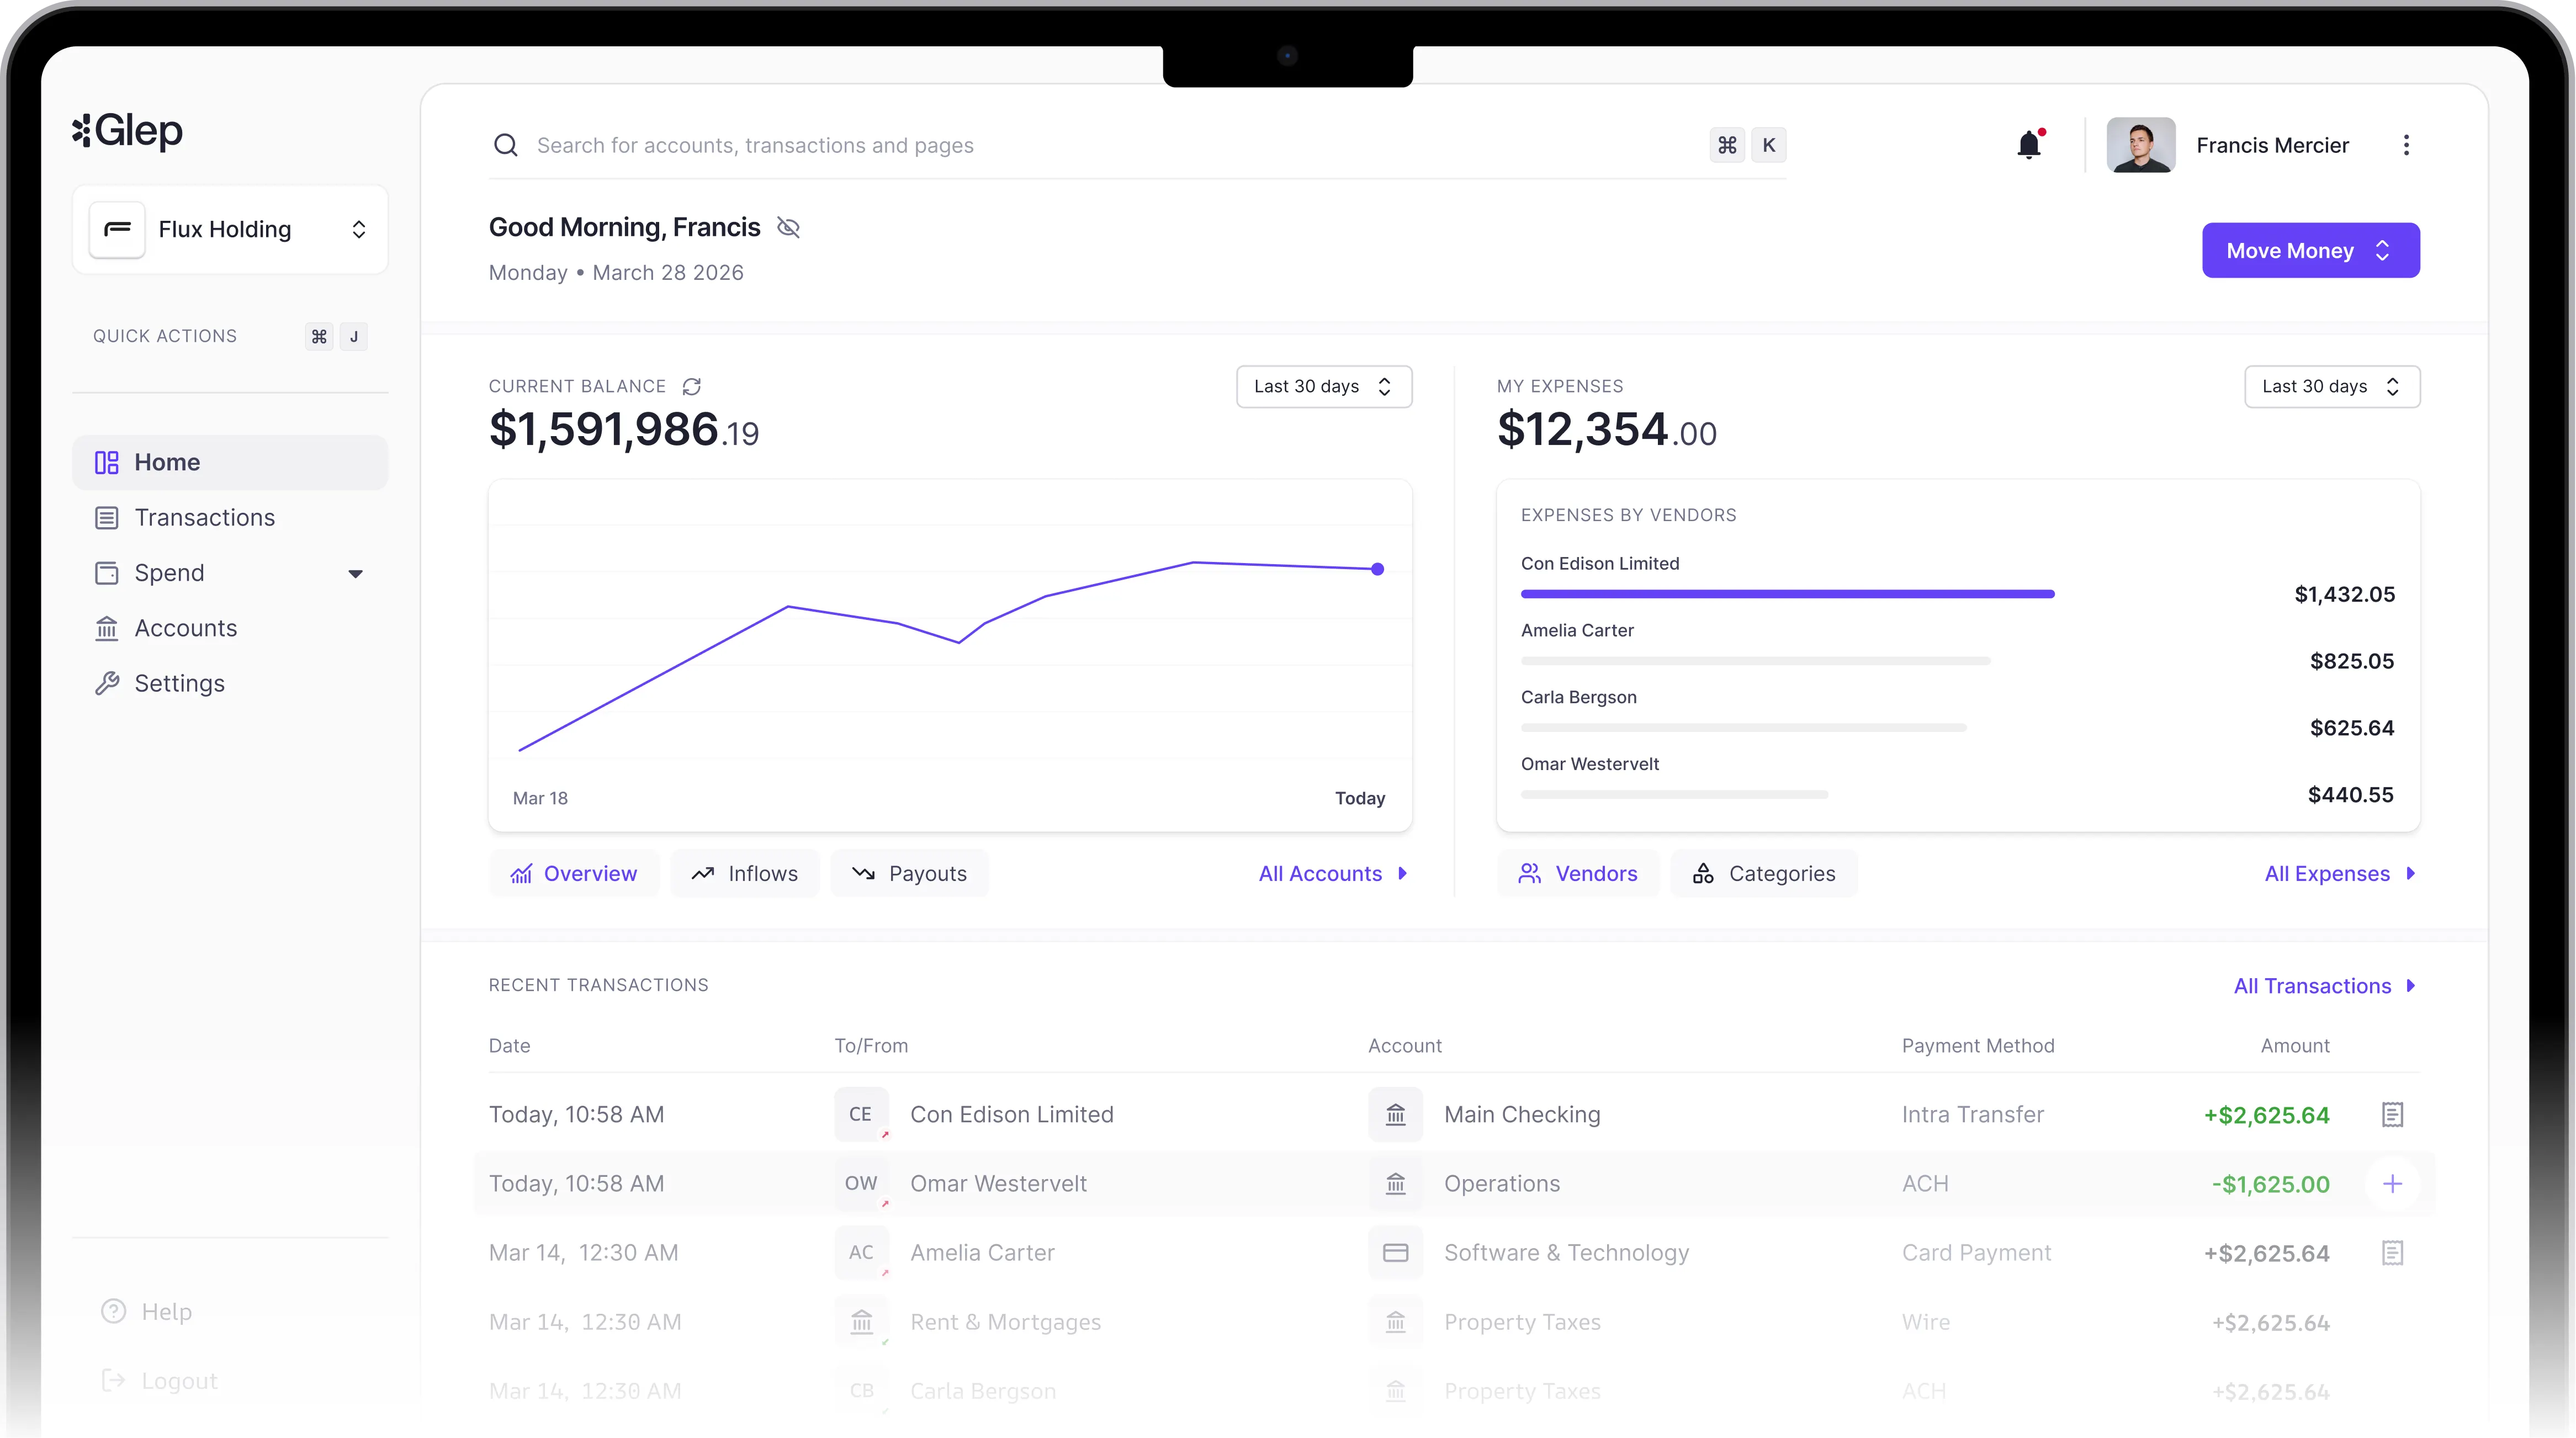Open All Transactions link
The image size is (2576, 1438).
(x=2325, y=986)
